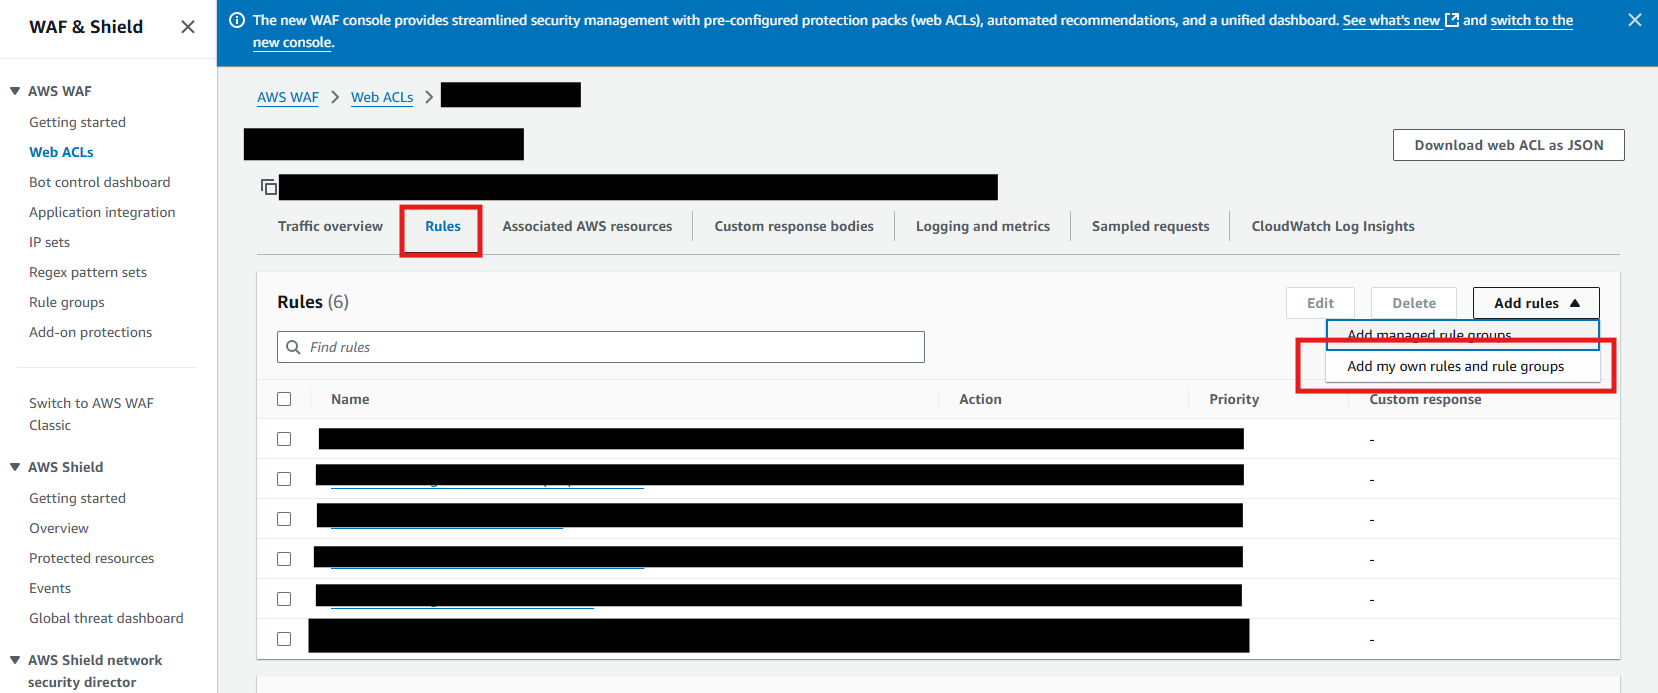The height and width of the screenshot is (693, 1658).
Task: Switch to Logging and metrics tab
Action: [983, 226]
